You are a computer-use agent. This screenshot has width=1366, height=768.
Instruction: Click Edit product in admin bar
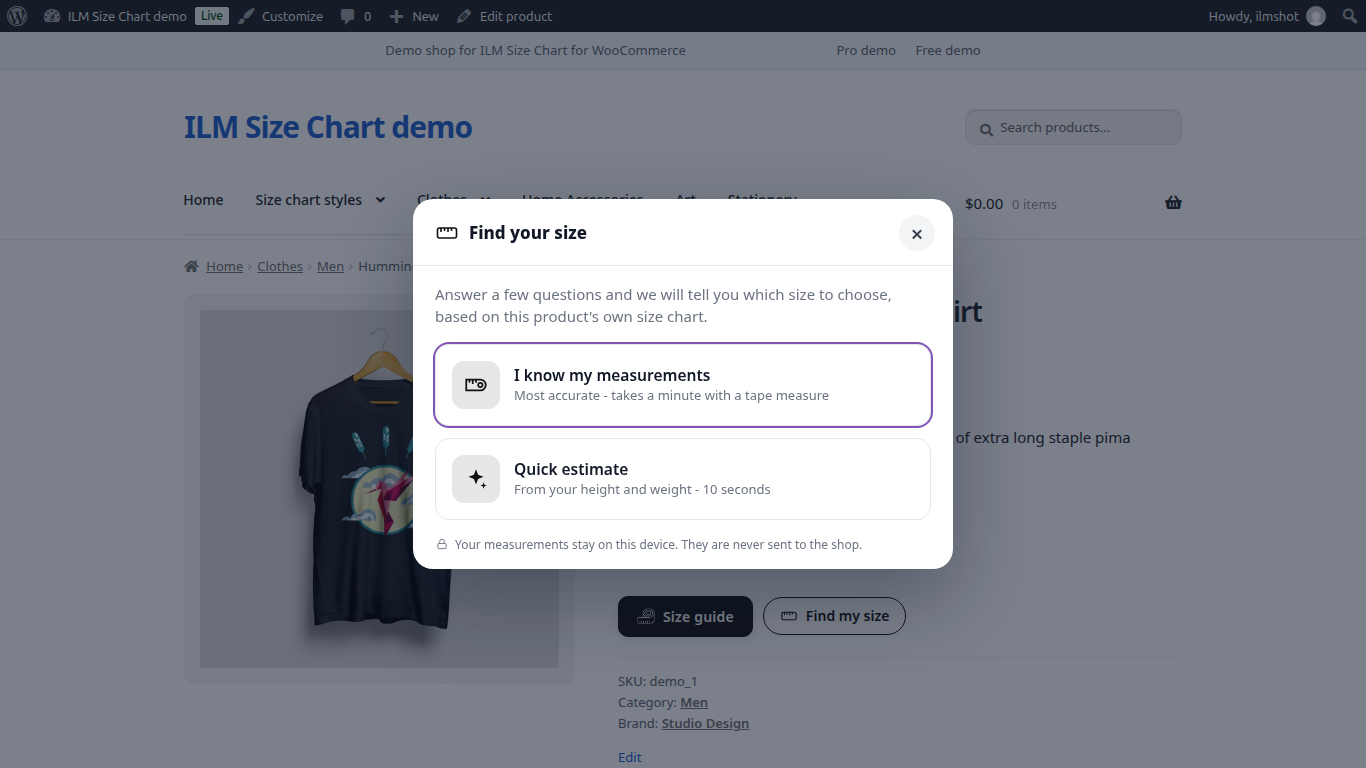click(504, 16)
